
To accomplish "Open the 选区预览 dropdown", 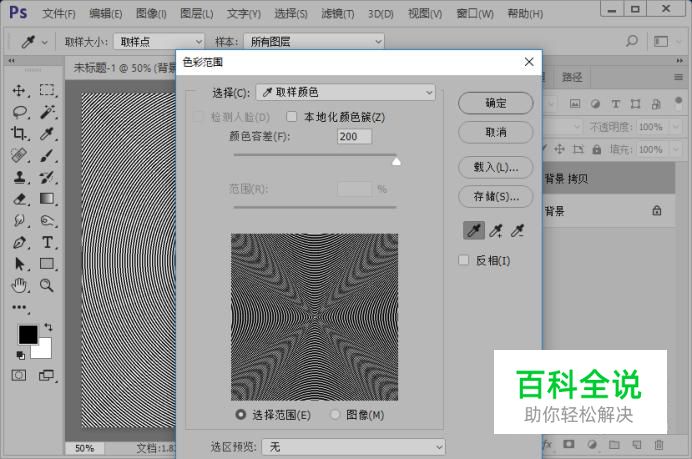I will [x=354, y=447].
